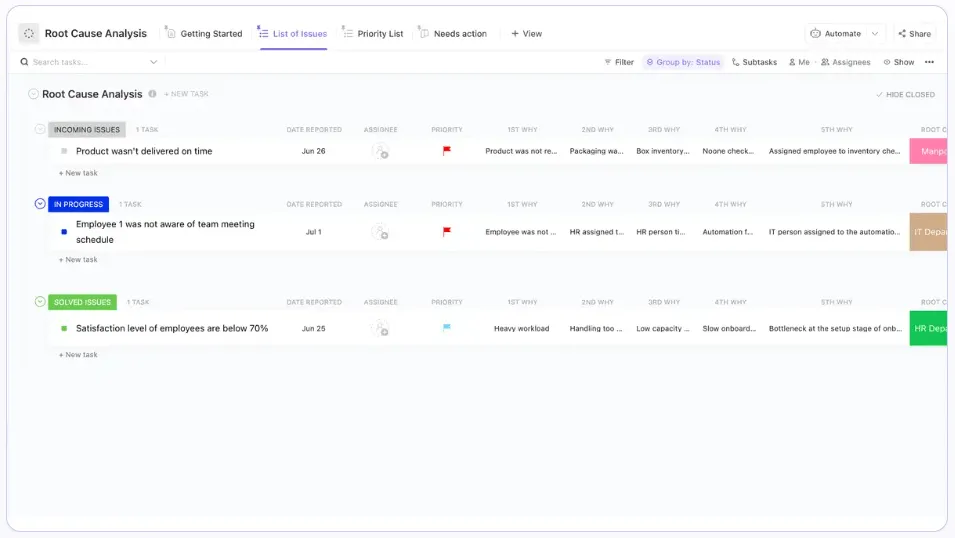Viewport: 955px width, 538px height.
Task: Click the Share button
Action: [x=915, y=34]
